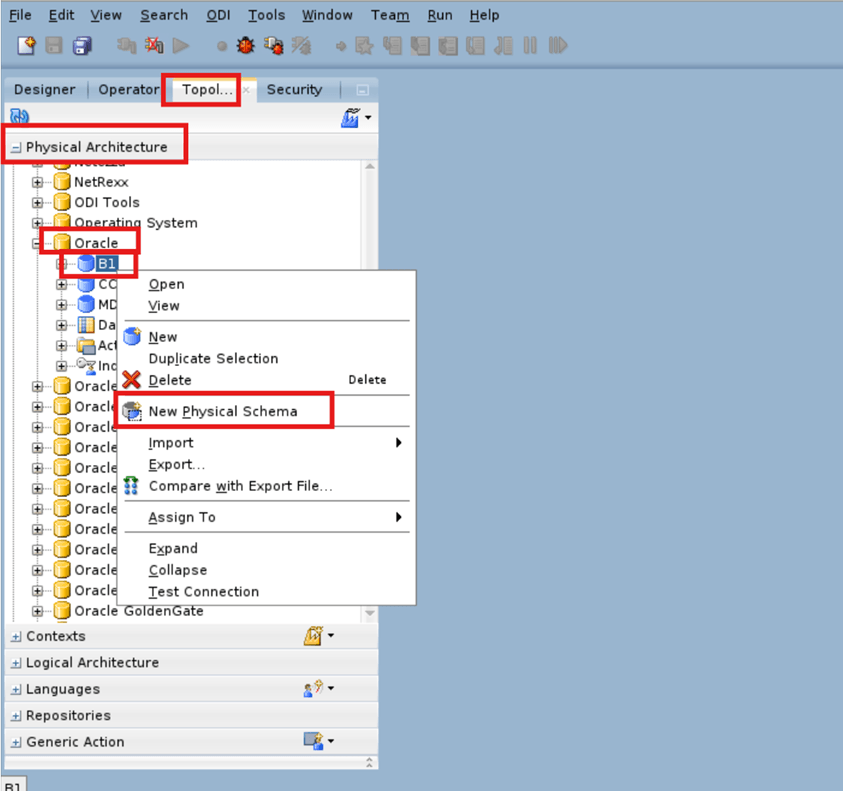Click the Pause icon in the toolbar
The image size is (843, 791).
point(530,45)
